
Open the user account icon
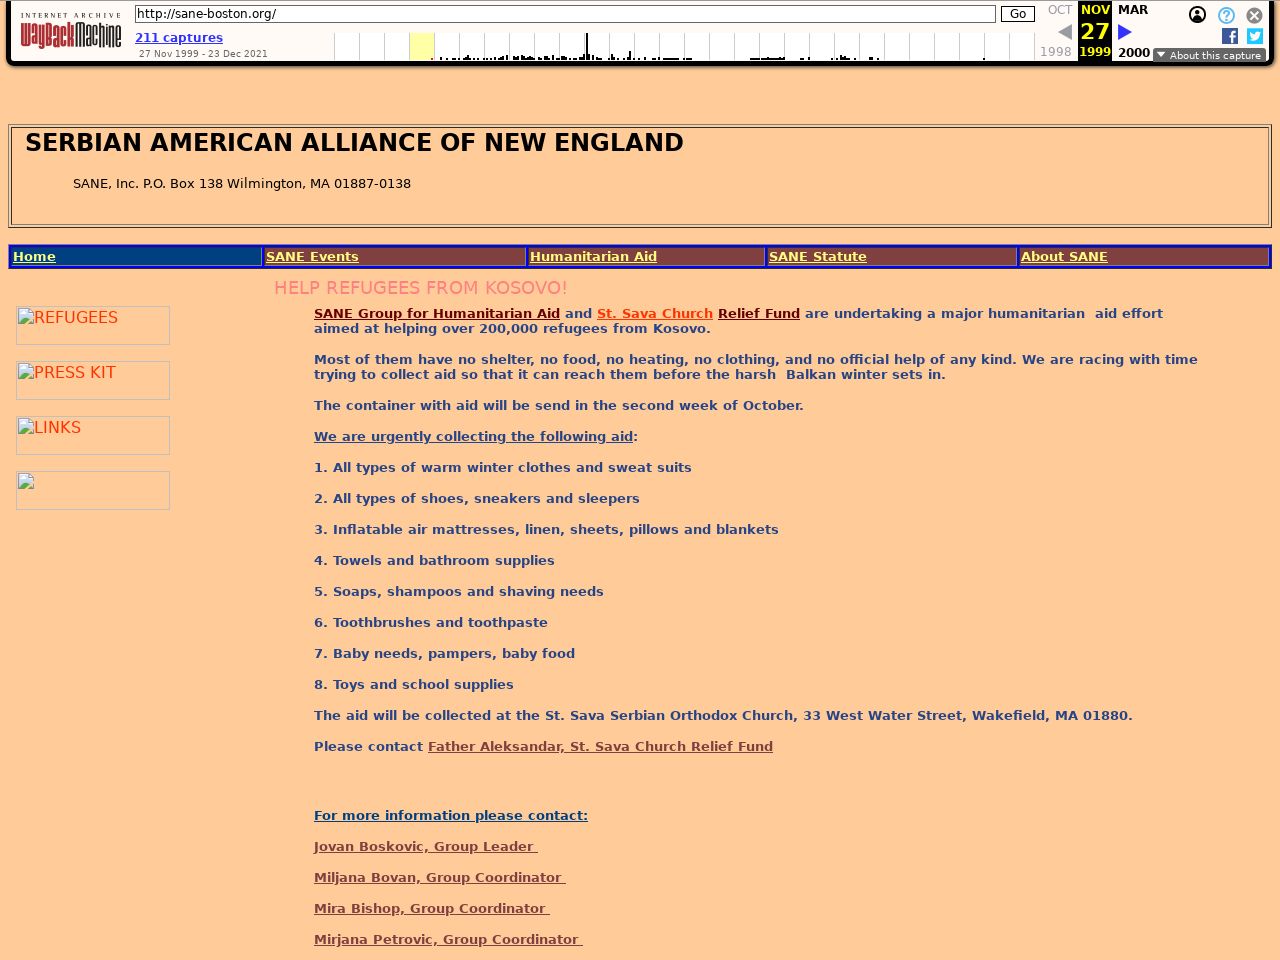[x=1197, y=15]
